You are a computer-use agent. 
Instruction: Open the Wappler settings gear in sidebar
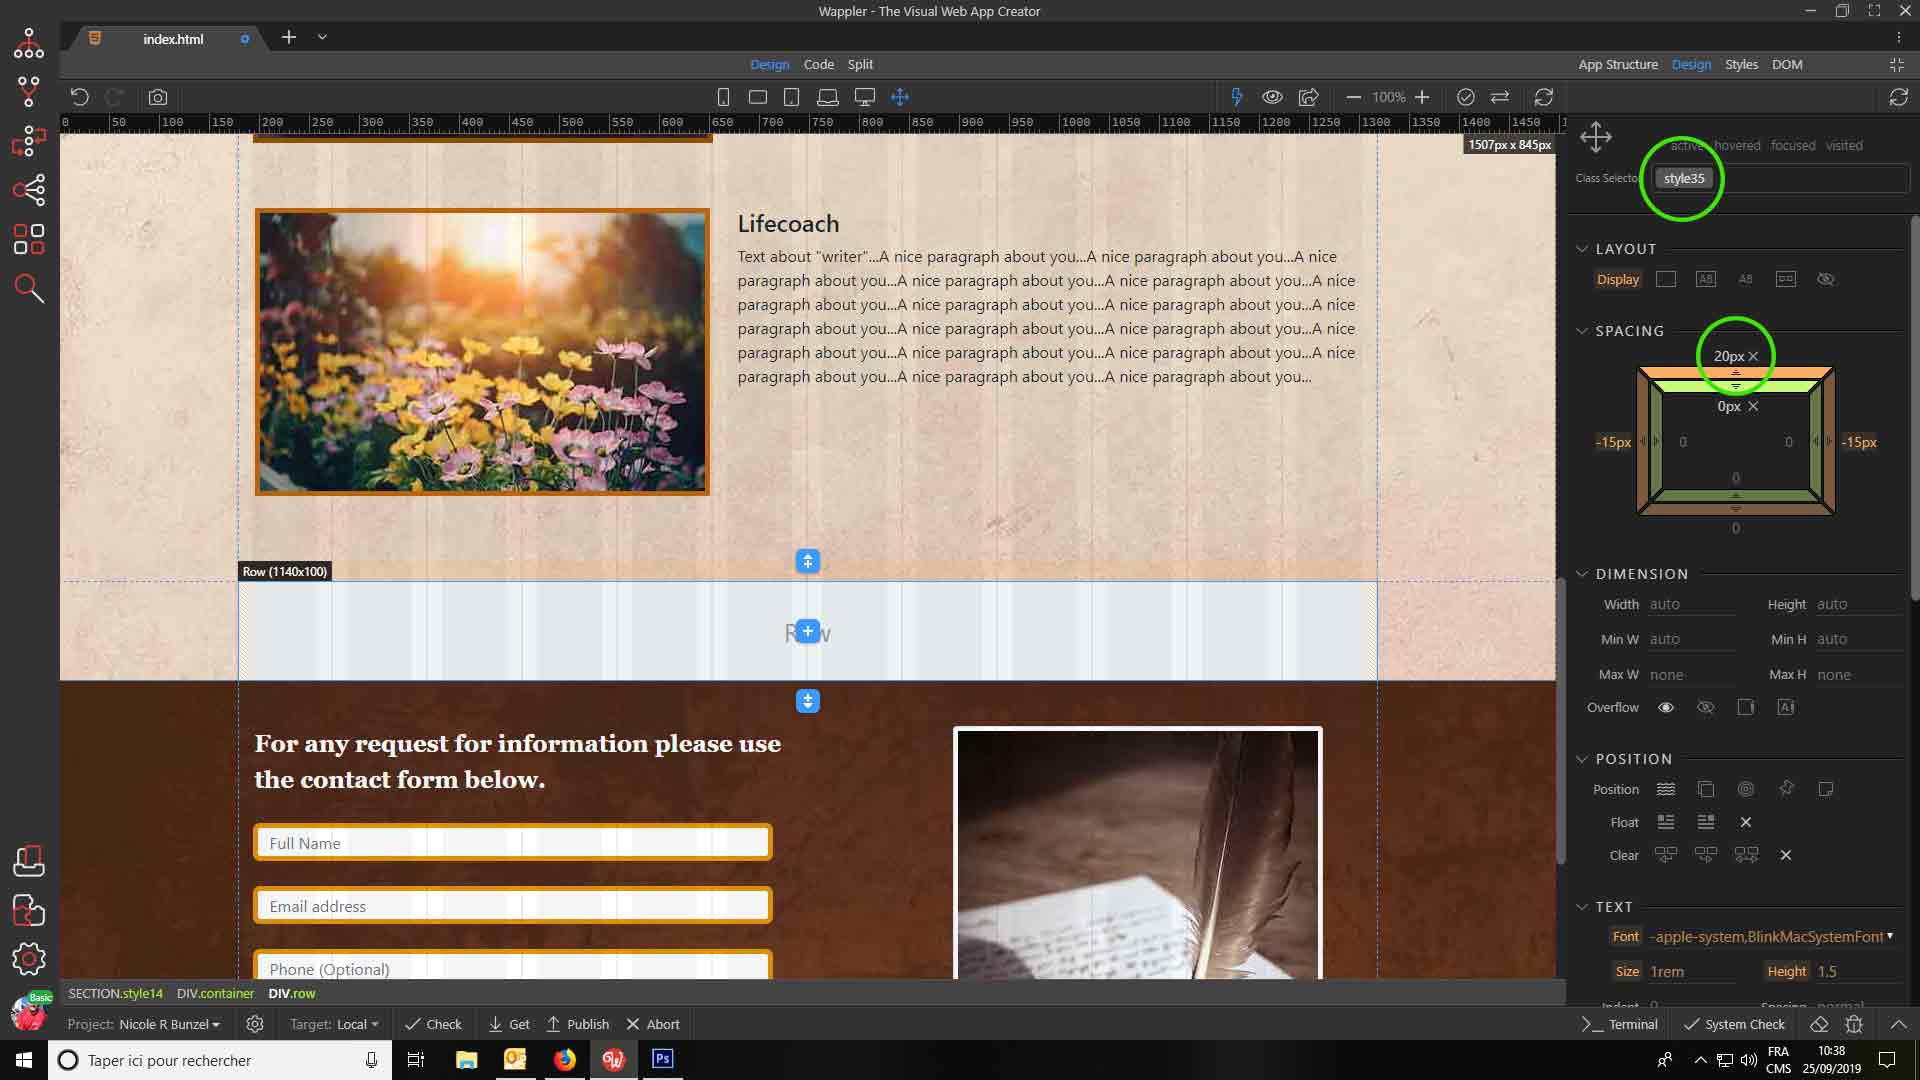coord(29,959)
